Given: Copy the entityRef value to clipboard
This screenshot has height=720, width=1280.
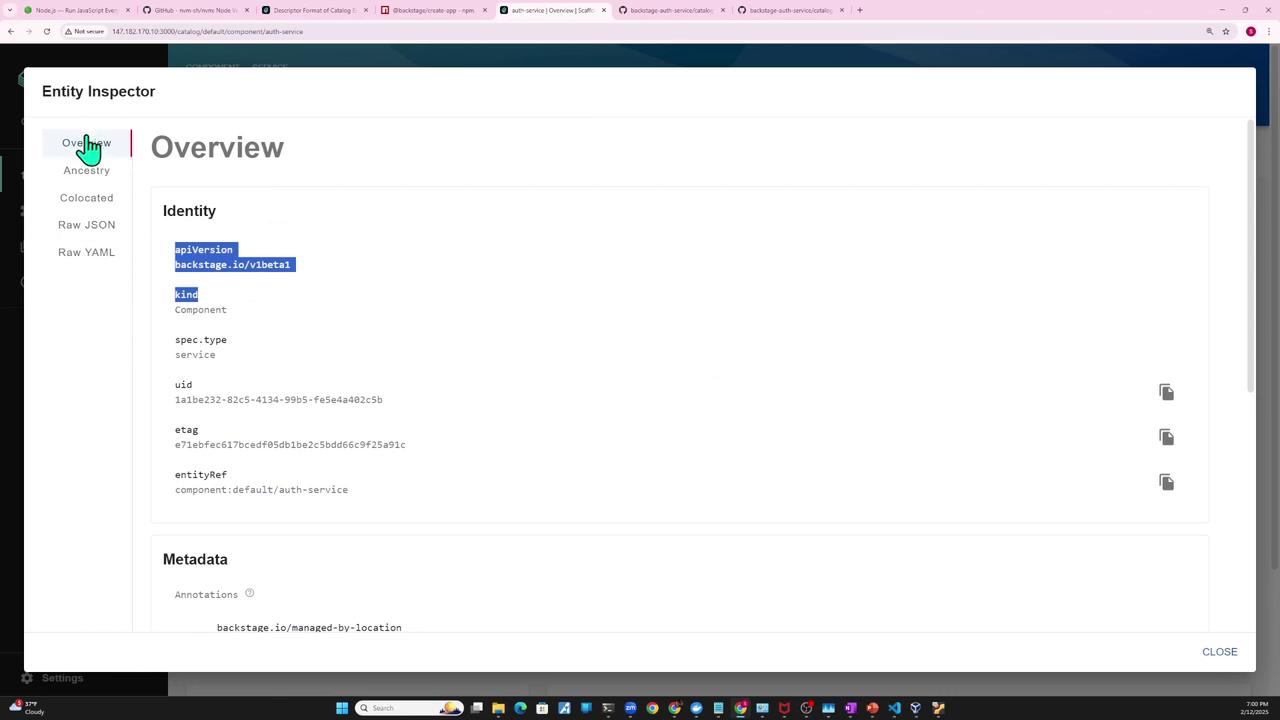Looking at the screenshot, I should tap(1166, 482).
